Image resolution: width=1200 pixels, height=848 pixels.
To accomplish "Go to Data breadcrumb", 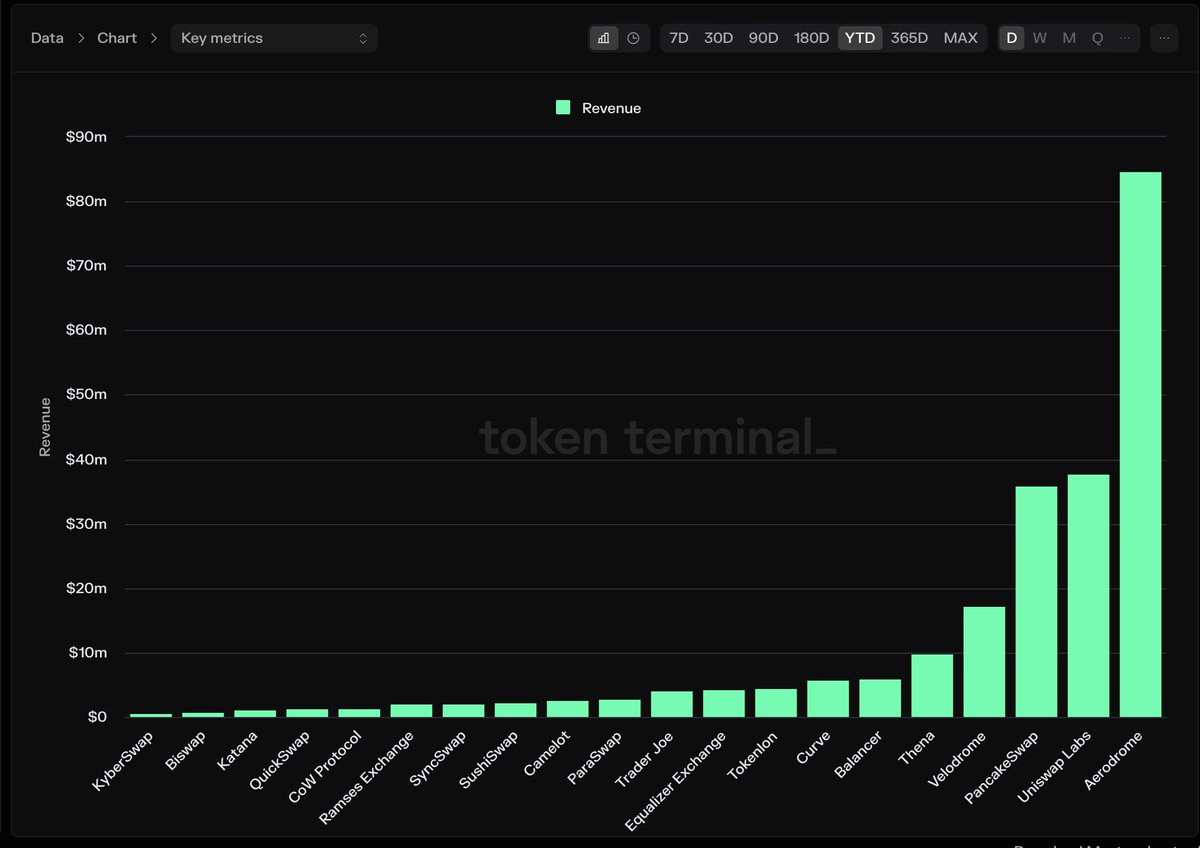I will 47,38.
